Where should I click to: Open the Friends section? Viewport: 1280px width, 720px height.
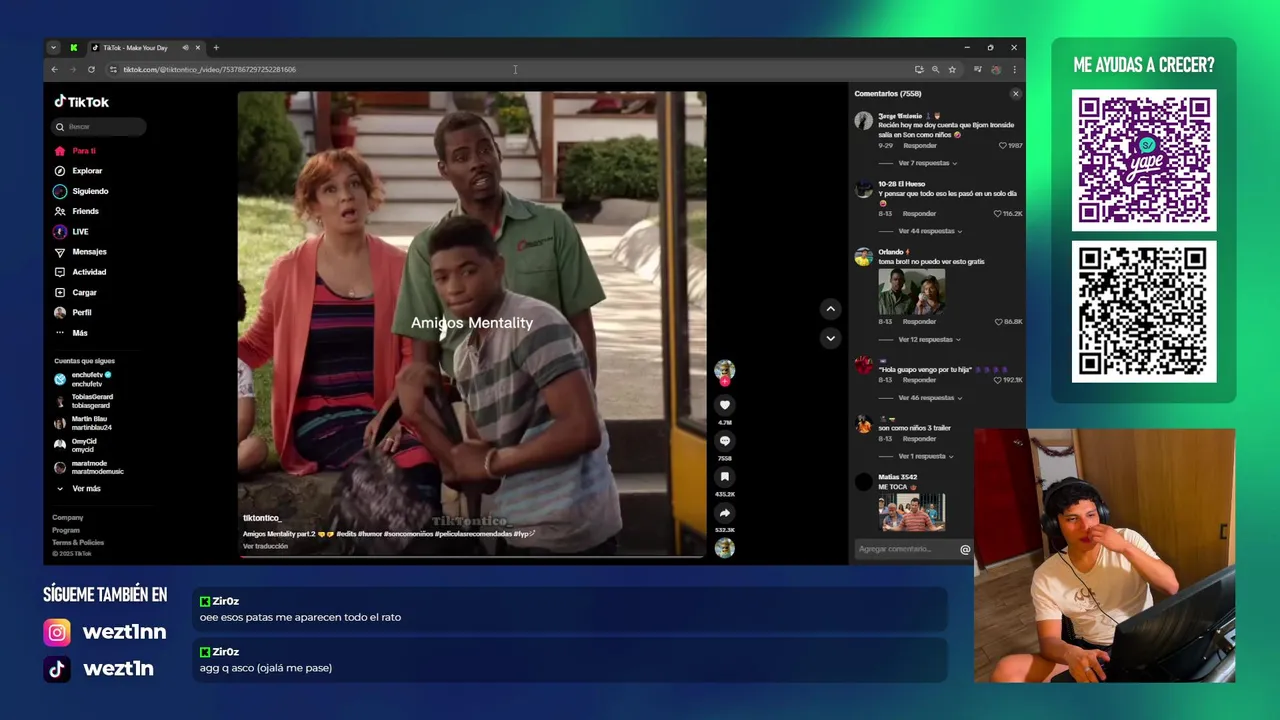coord(77,211)
